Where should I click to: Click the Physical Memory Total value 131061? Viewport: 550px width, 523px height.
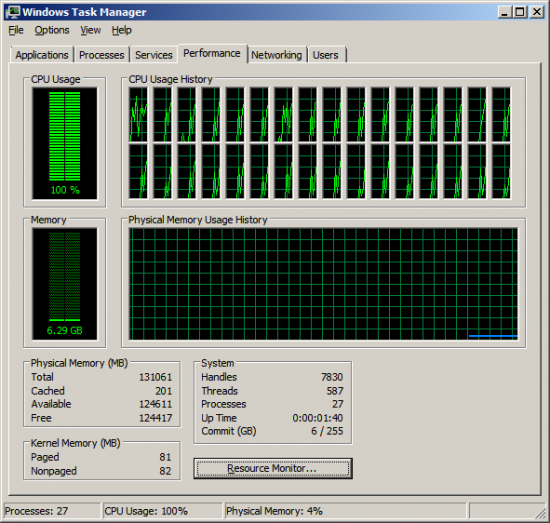click(155, 377)
